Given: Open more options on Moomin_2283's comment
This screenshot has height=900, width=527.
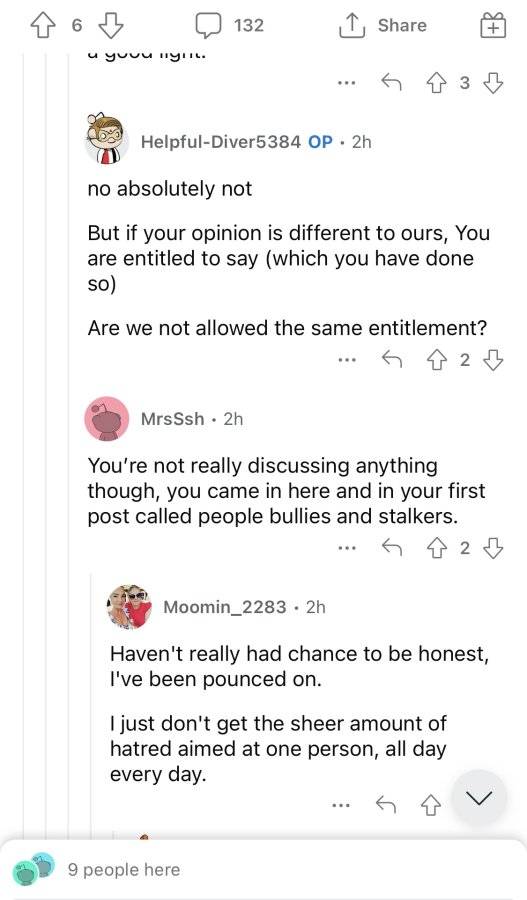Looking at the screenshot, I should tap(341, 806).
